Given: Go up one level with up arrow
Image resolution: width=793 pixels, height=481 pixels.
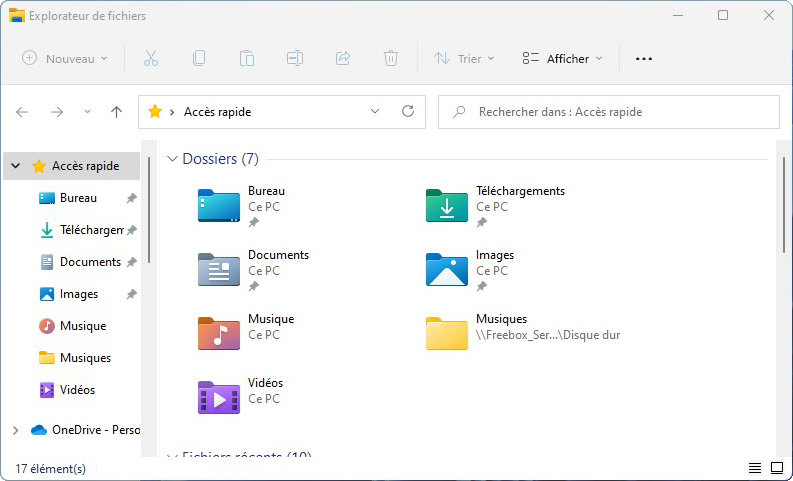Looking at the screenshot, I should [x=116, y=112].
